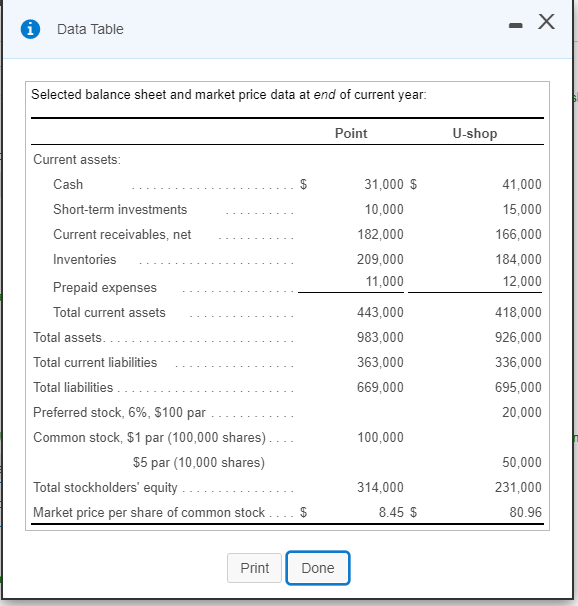Image resolution: width=578 pixels, height=606 pixels.
Task: Close the Data Table dialog with X
Action: click(x=547, y=22)
